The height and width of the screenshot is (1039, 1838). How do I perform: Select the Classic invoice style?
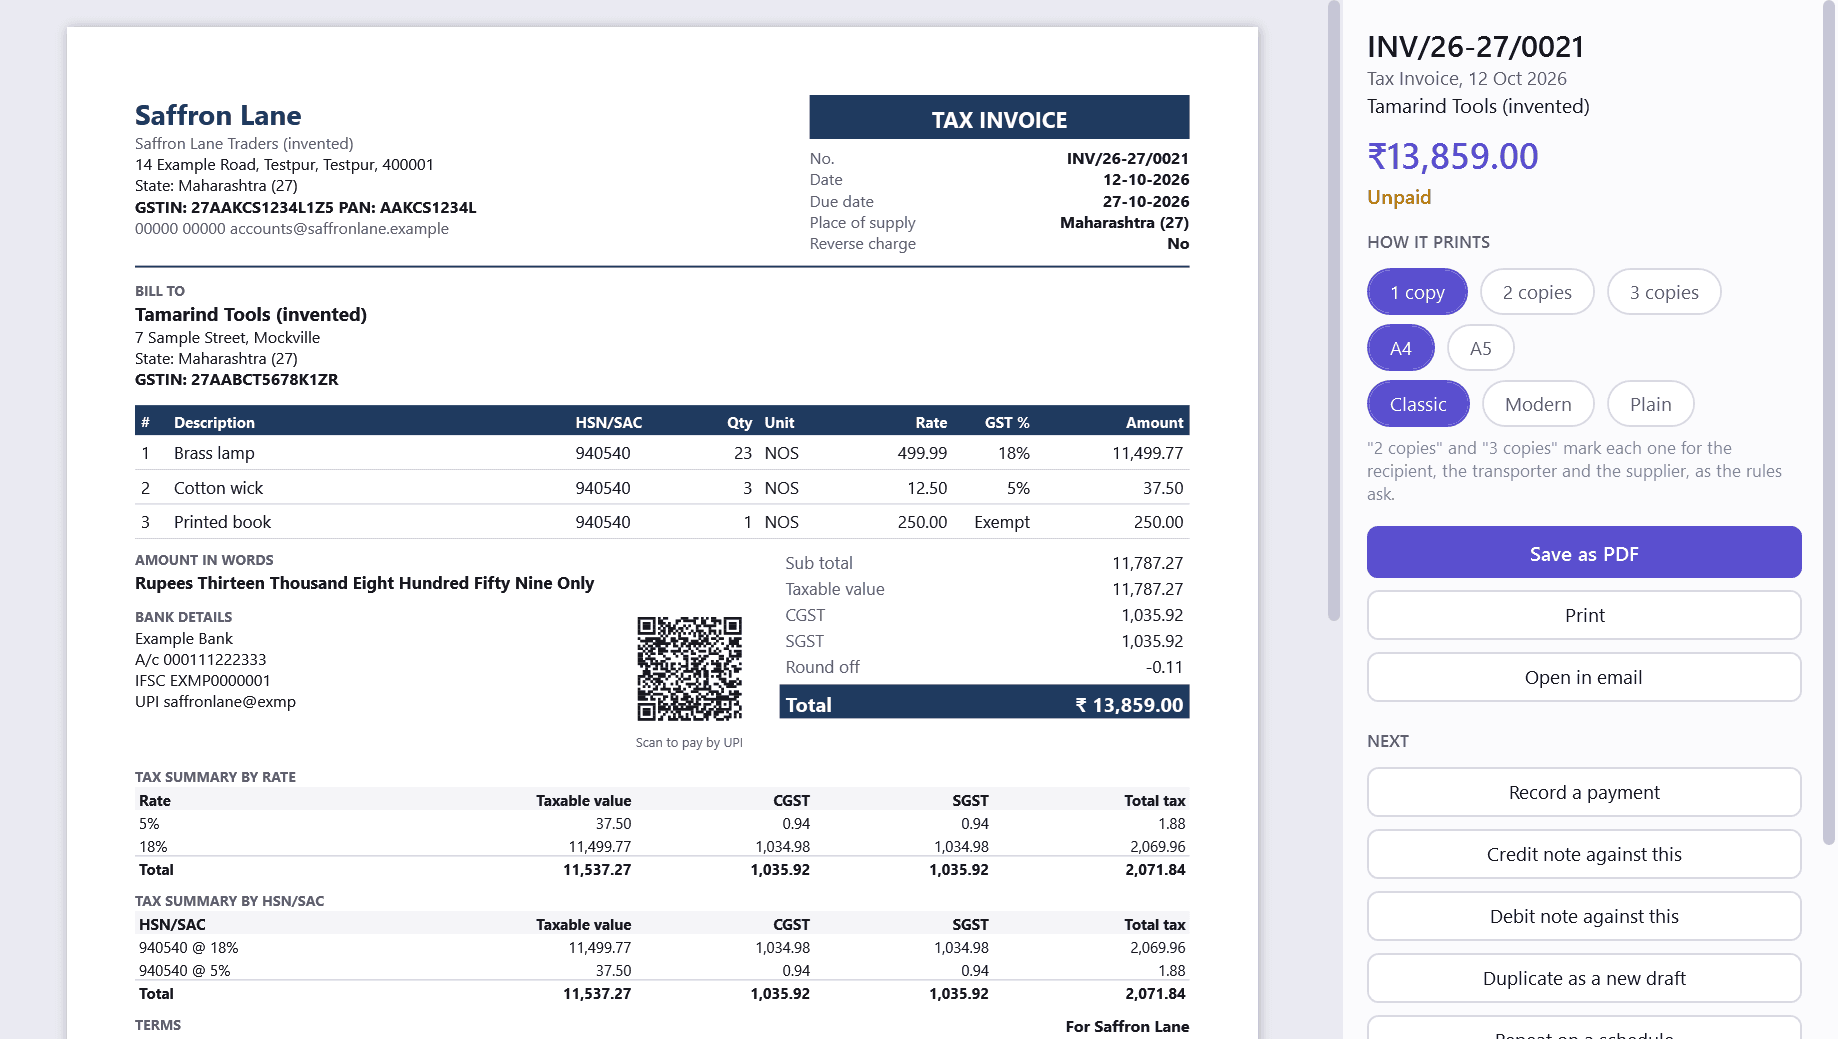[1418, 404]
